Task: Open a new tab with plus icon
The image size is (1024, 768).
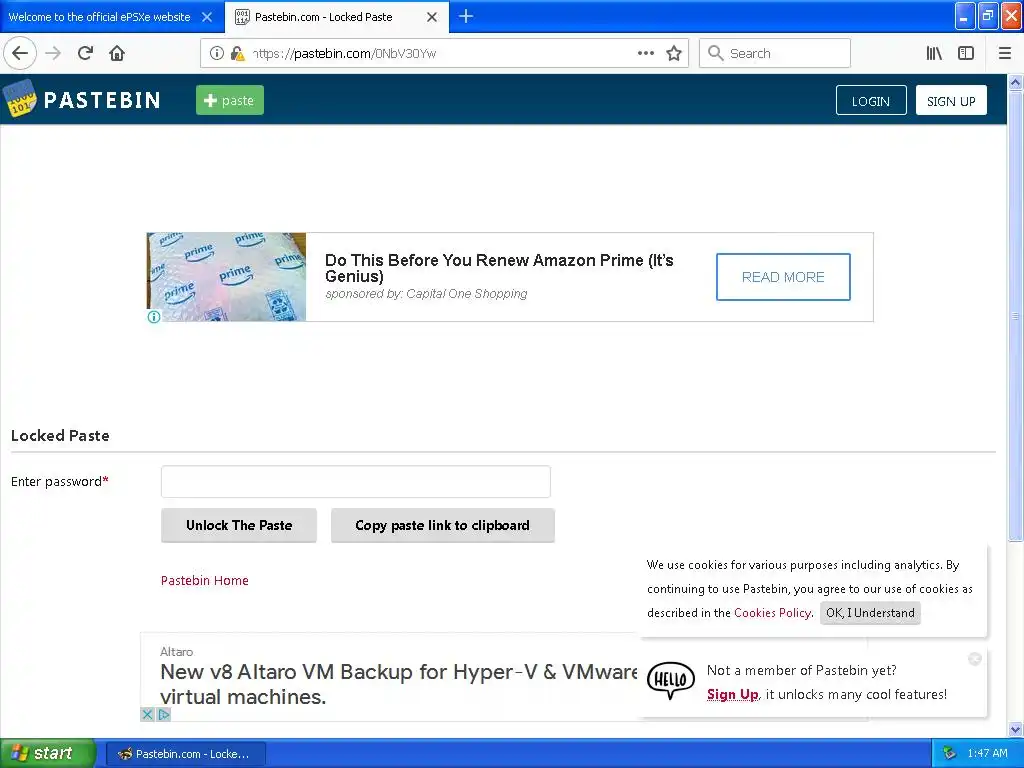Action: click(466, 16)
